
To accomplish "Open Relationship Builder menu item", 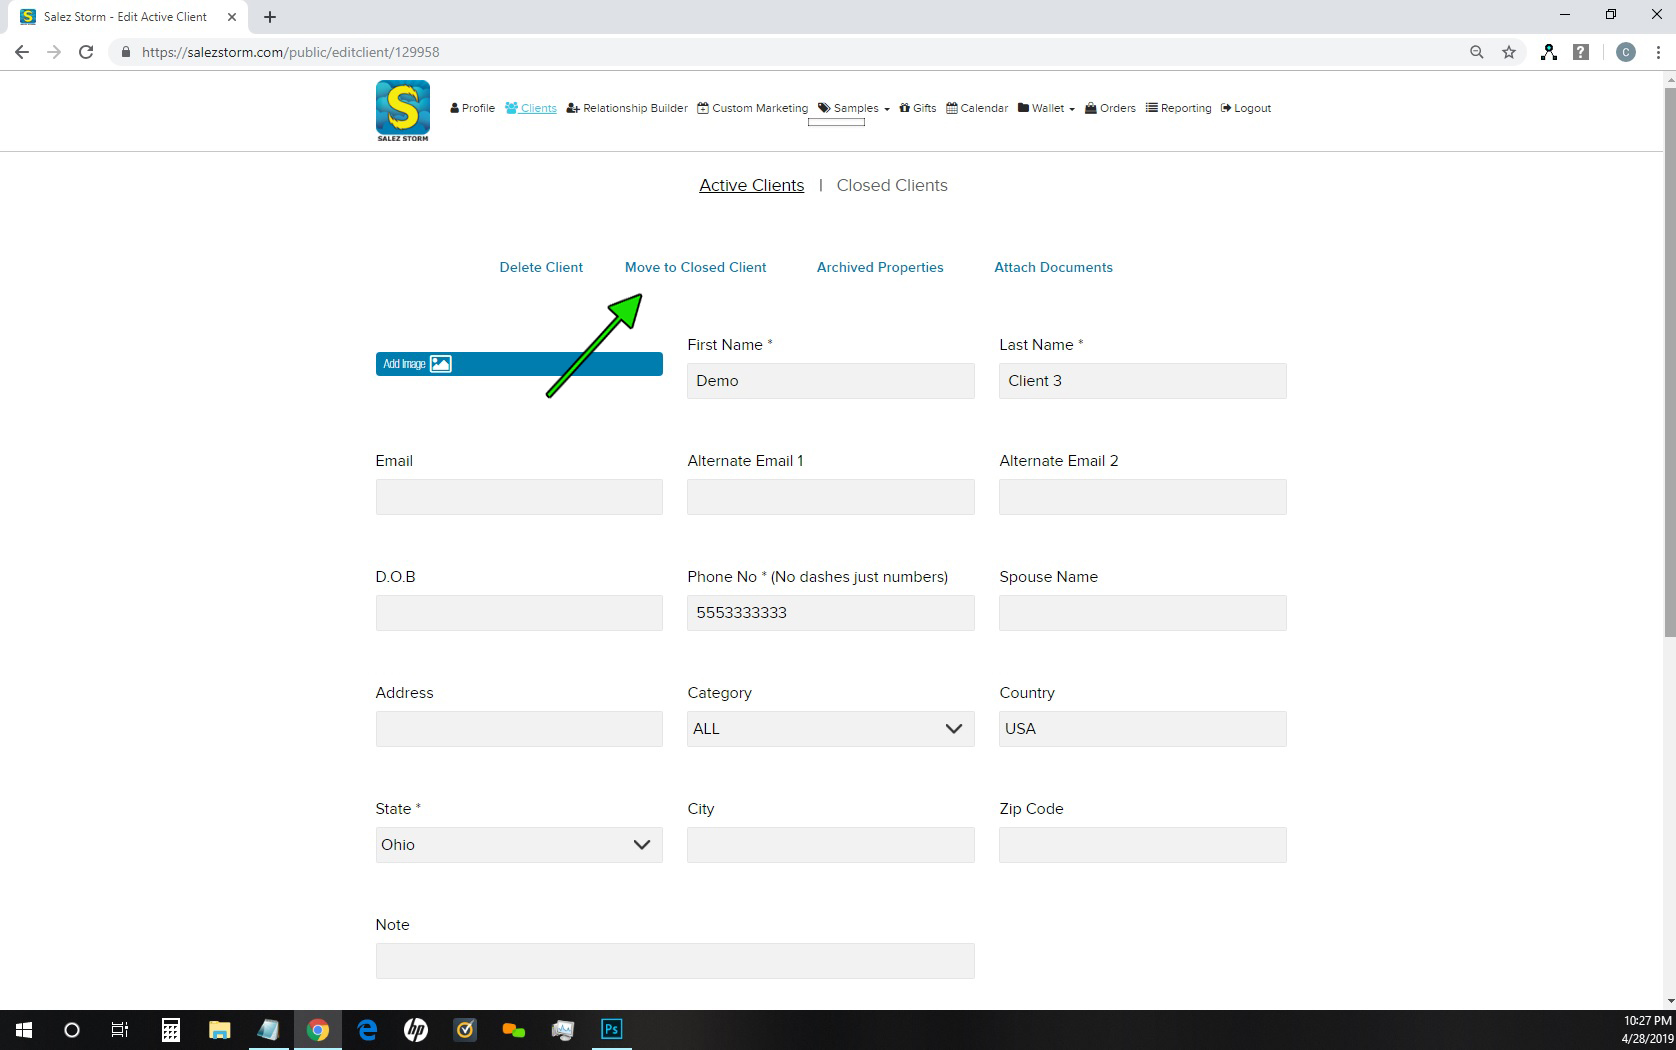I will pos(627,108).
